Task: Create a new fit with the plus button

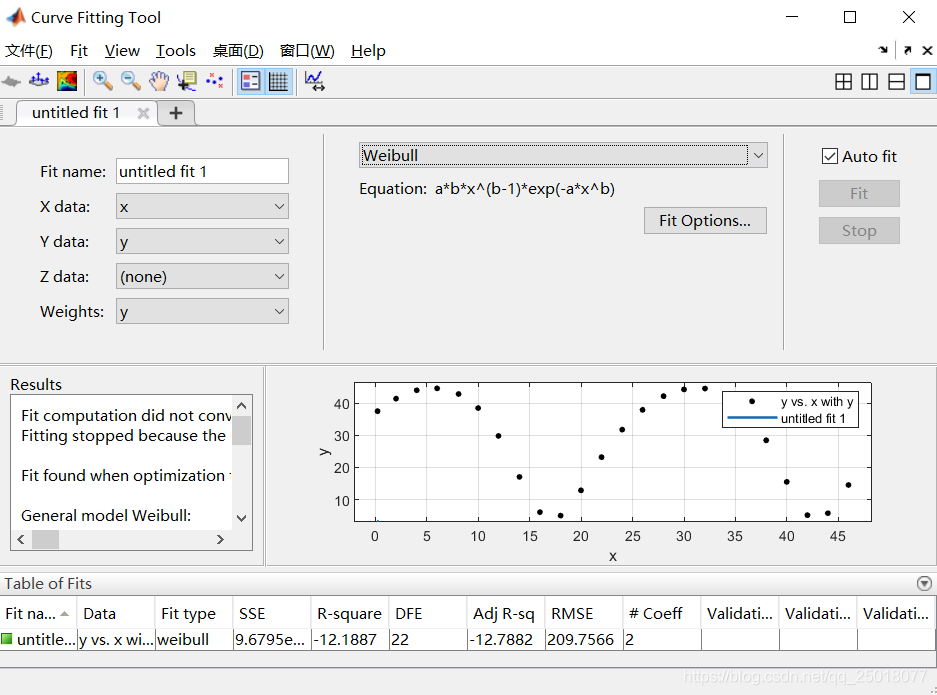Action: 175,113
